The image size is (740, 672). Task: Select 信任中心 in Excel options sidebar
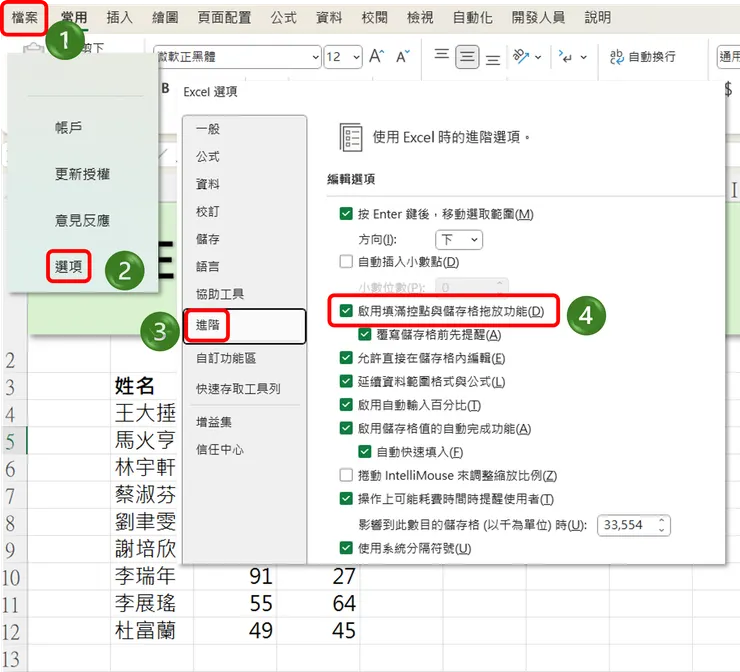pos(220,449)
